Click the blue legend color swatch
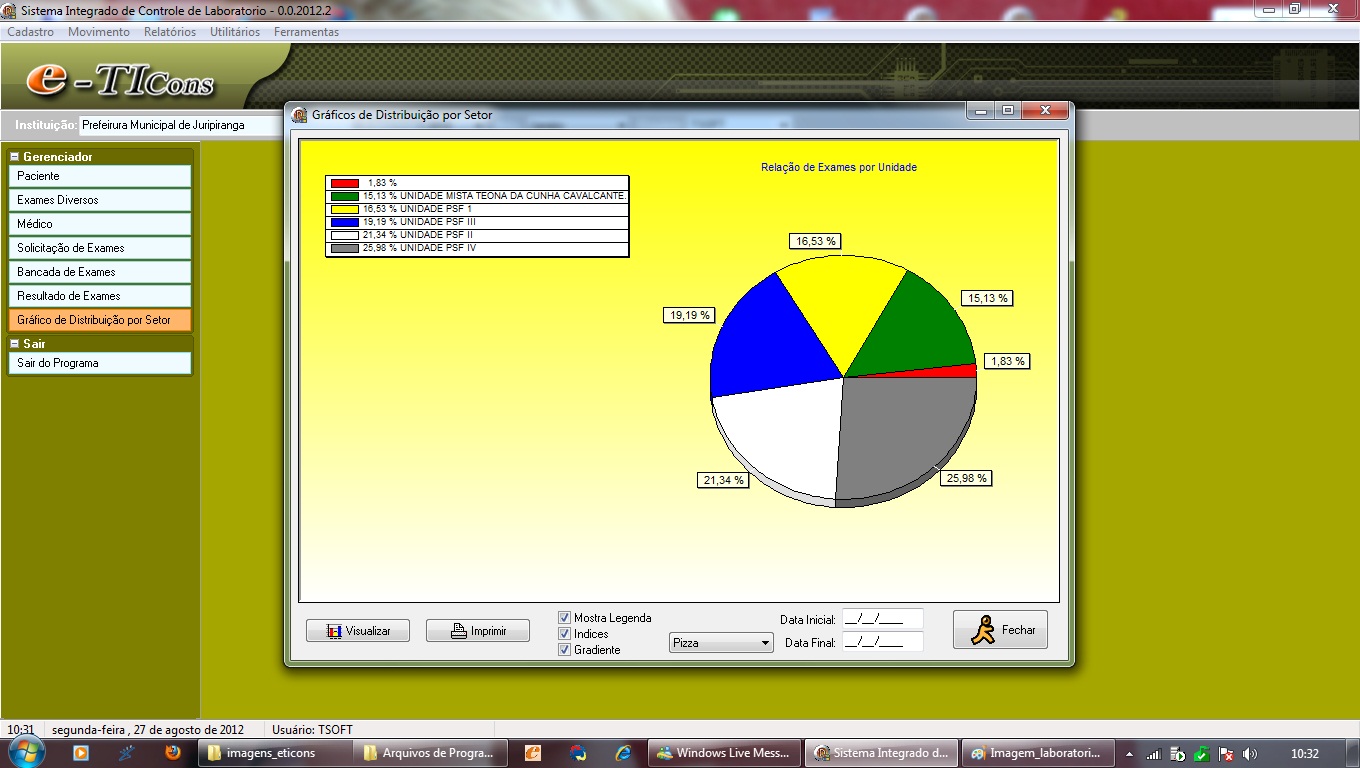Viewport: 1360px width, 768px height. coord(345,221)
